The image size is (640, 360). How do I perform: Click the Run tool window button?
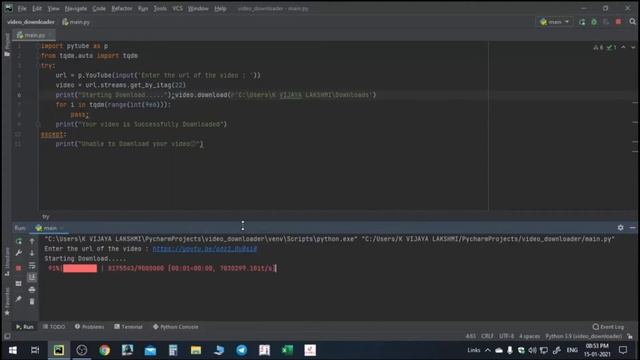(x=25, y=327)
